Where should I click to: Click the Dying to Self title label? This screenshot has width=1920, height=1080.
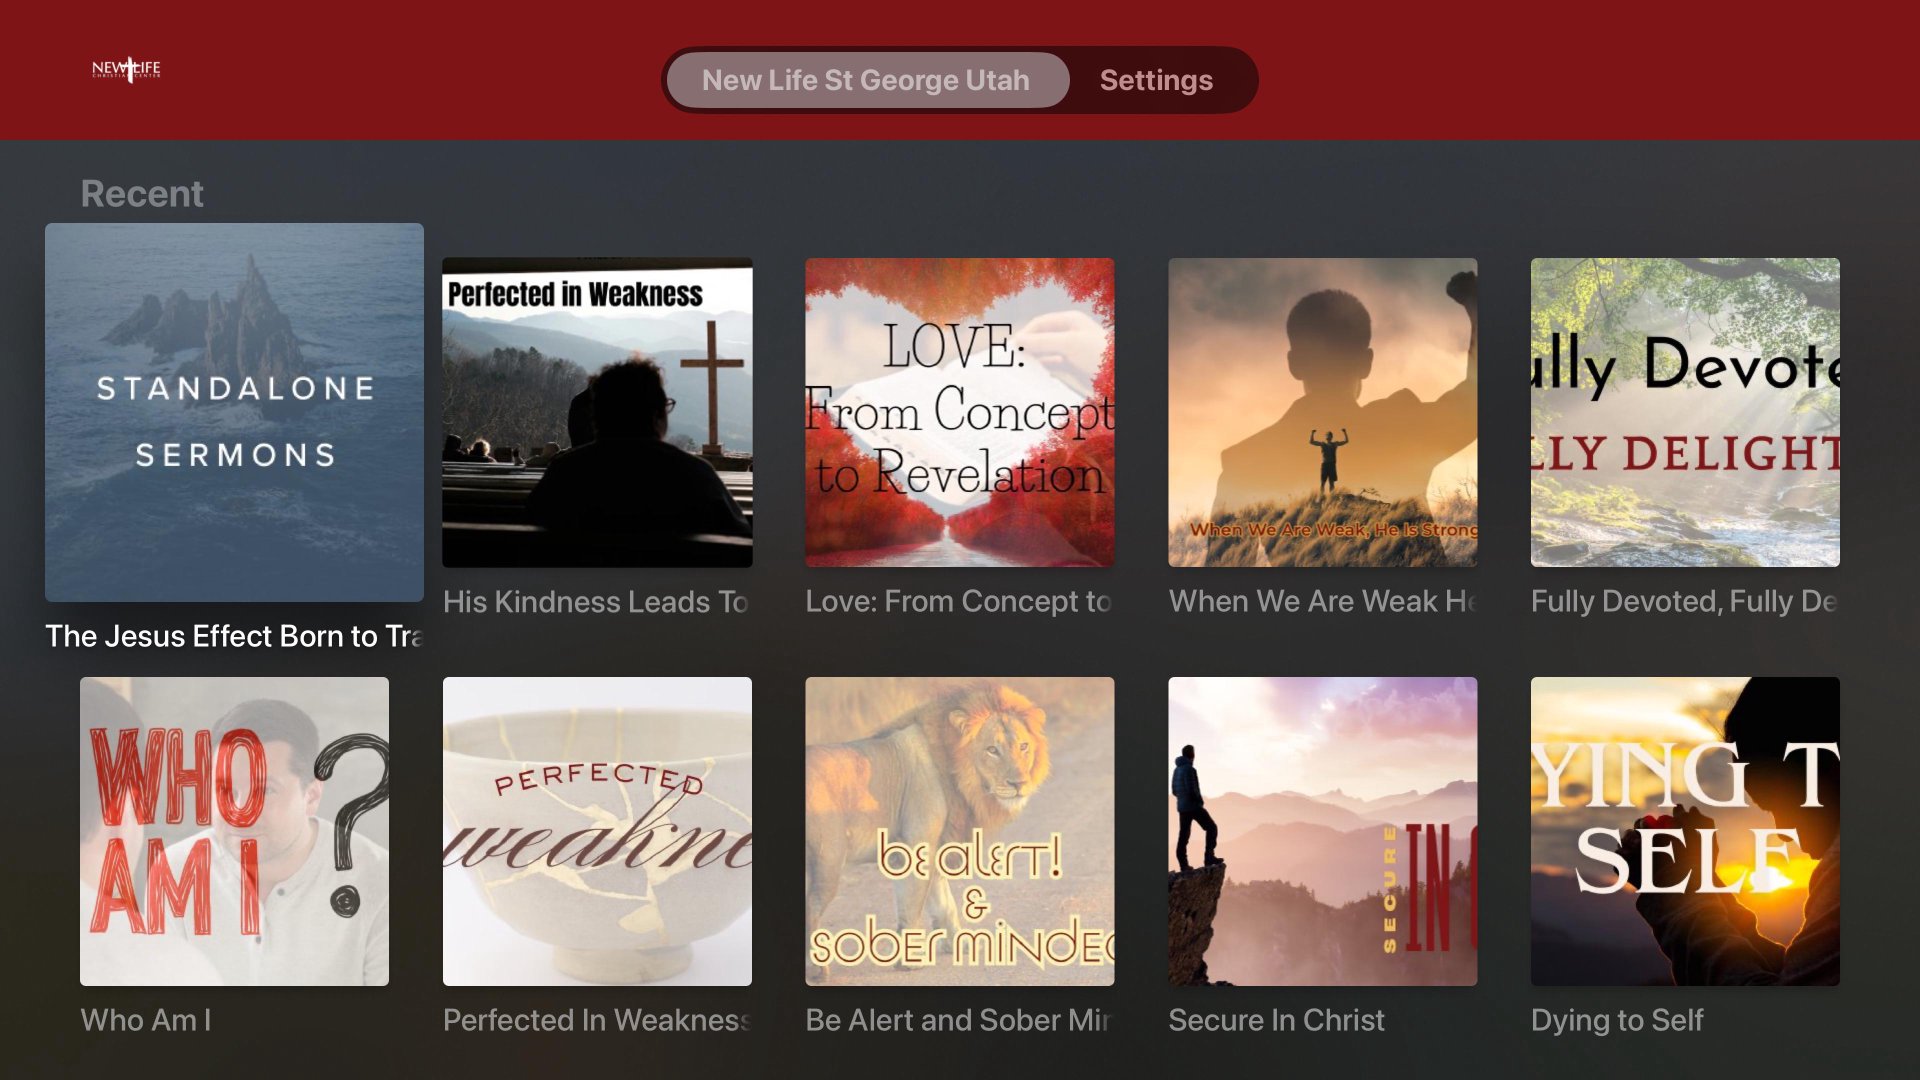tap(1617, 1020)
